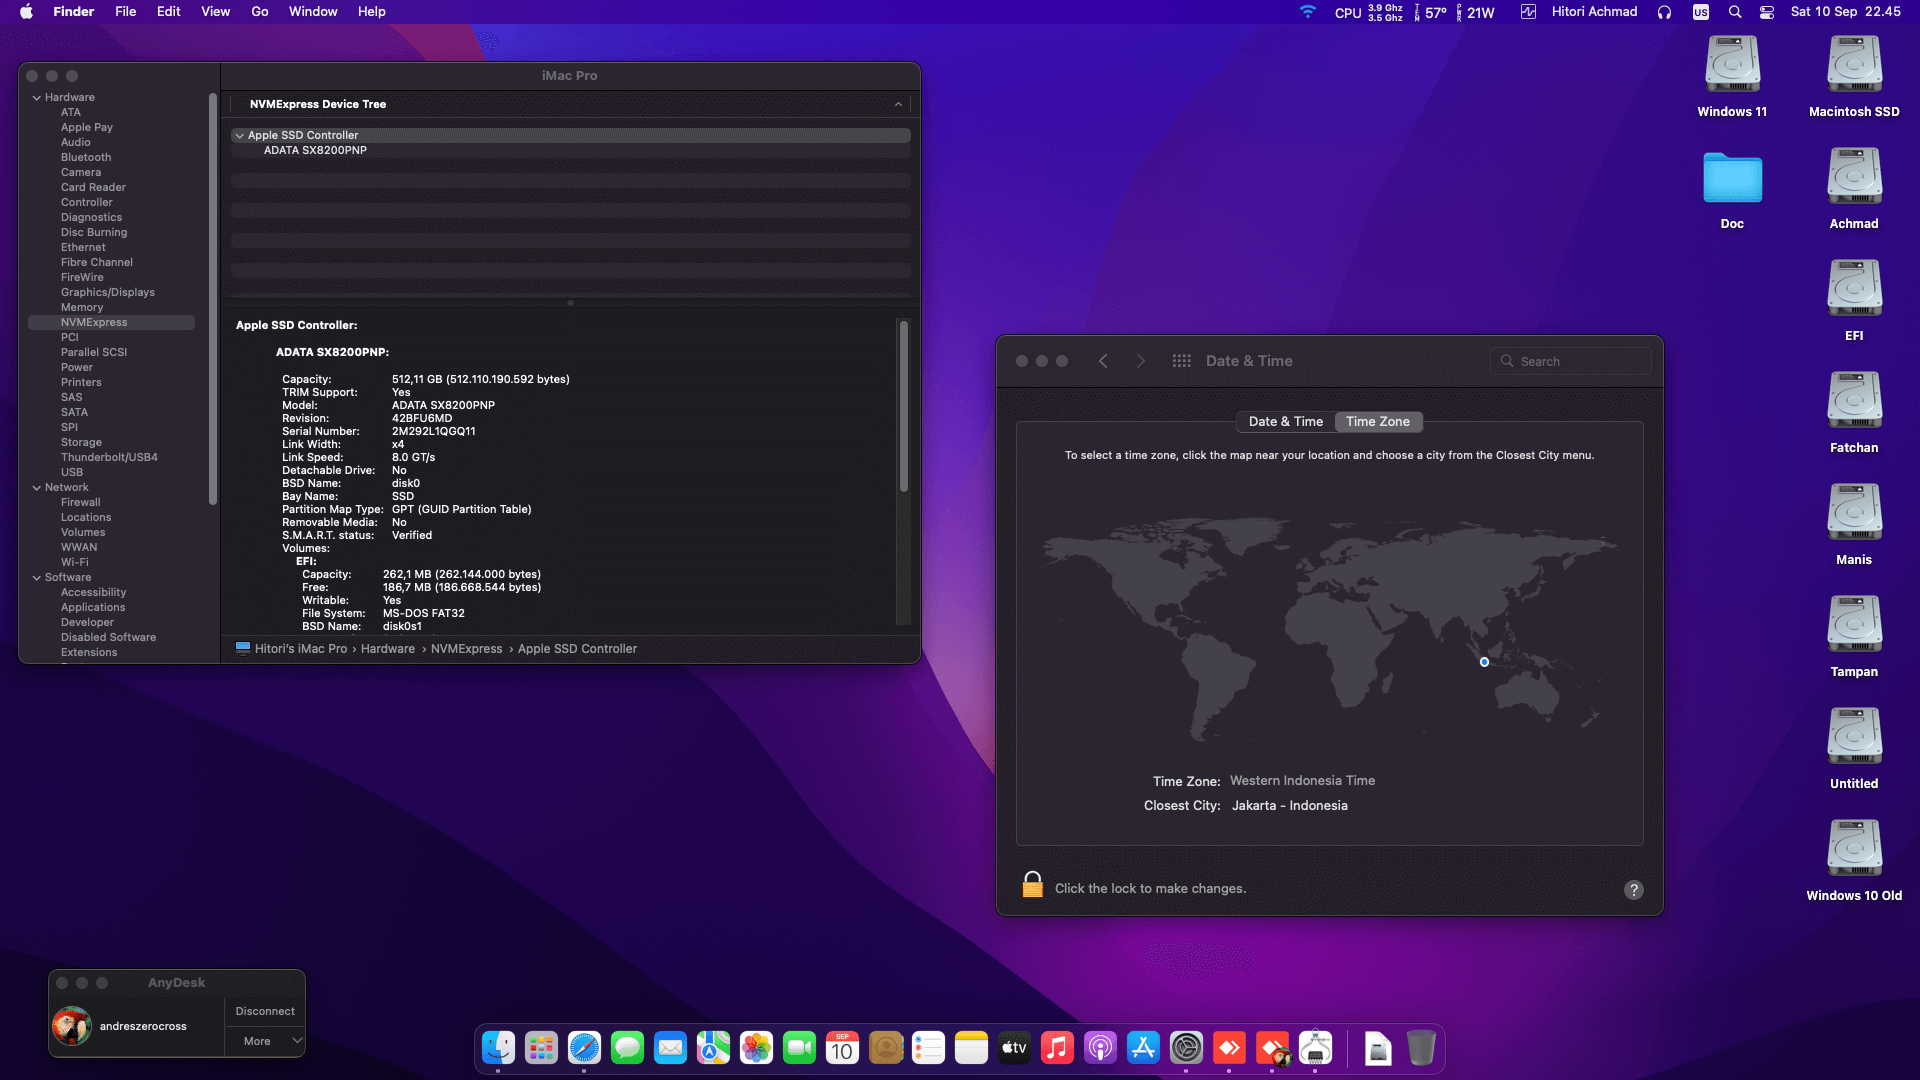
Task: Open the show-all grid icon in preferences
Action: point(1181,361)
